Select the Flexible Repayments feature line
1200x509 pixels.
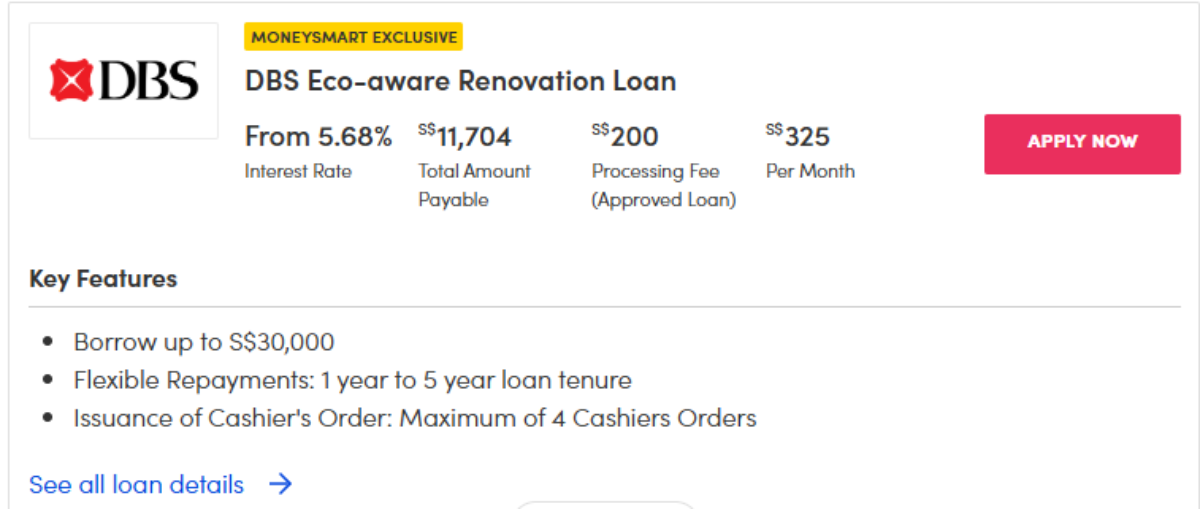point(352,380)
